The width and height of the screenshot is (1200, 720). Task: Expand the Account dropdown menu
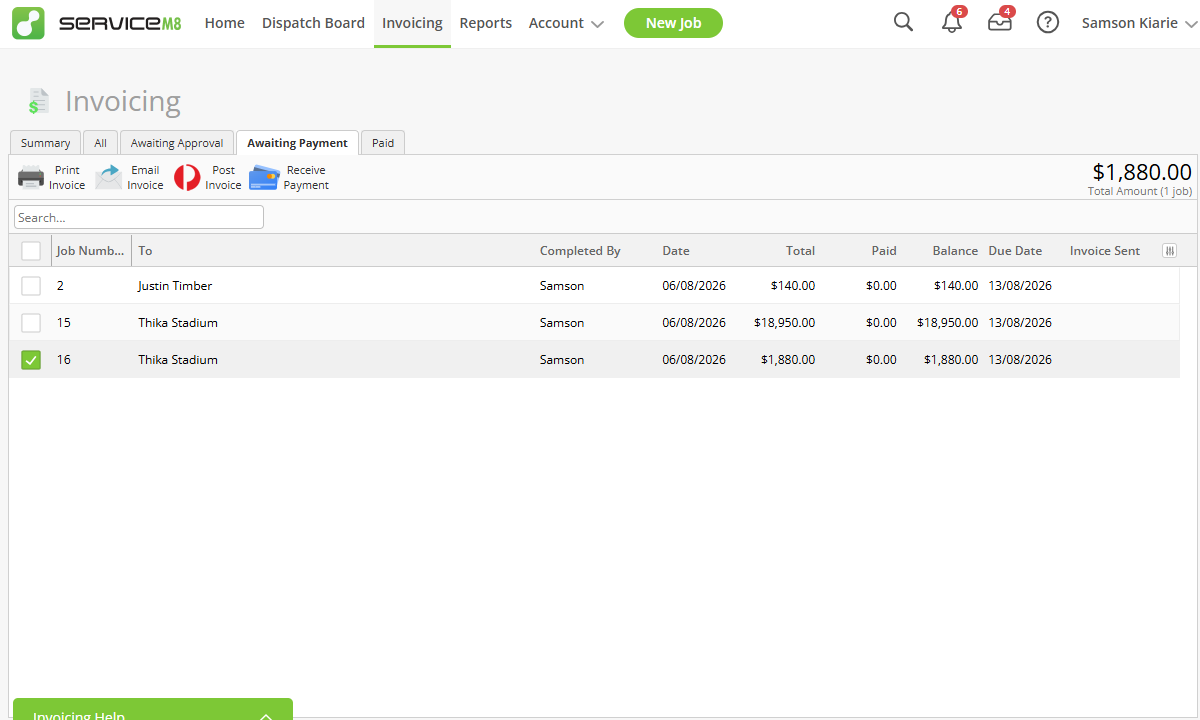566,23
